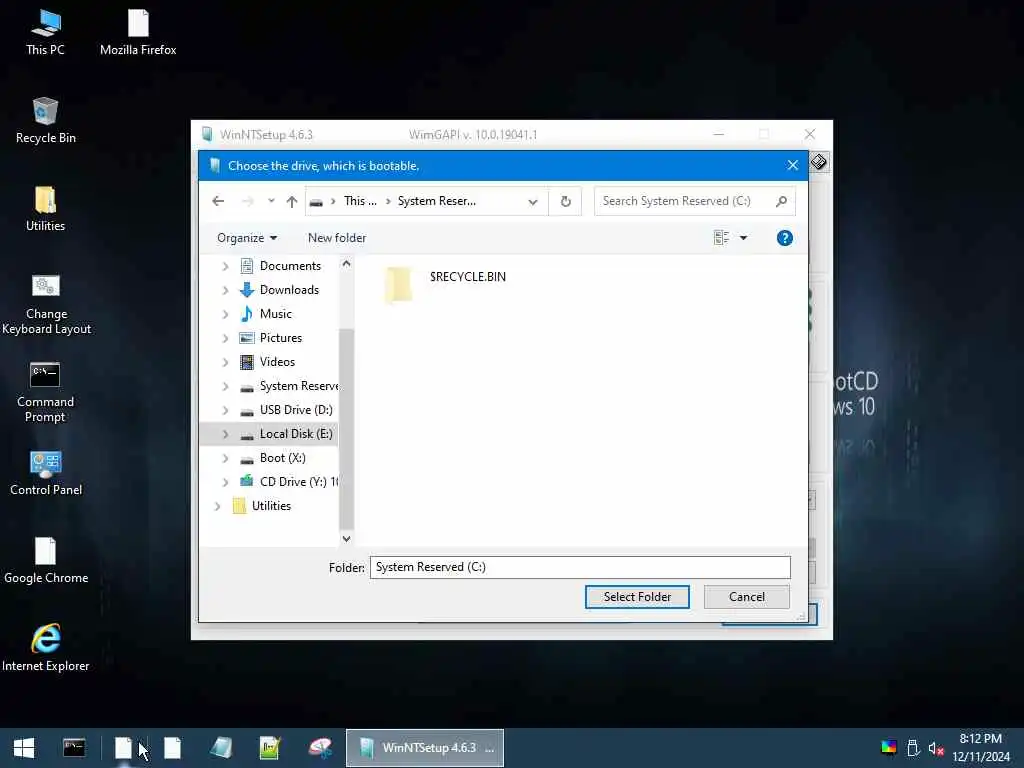Click the Folder name input field
Image resolution: width=1024 pixels, height=768 pixels.
[x=580, y=567]
